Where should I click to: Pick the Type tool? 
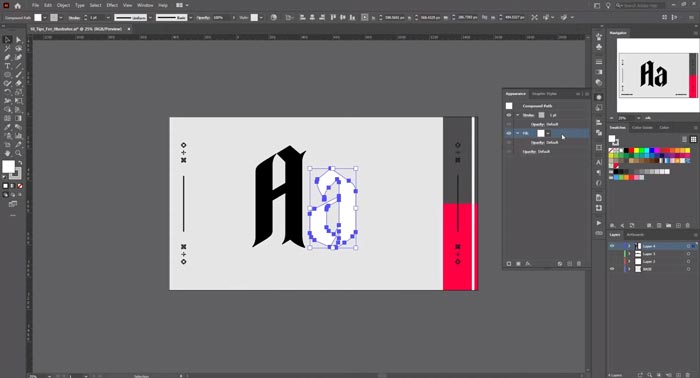point(7,66)
